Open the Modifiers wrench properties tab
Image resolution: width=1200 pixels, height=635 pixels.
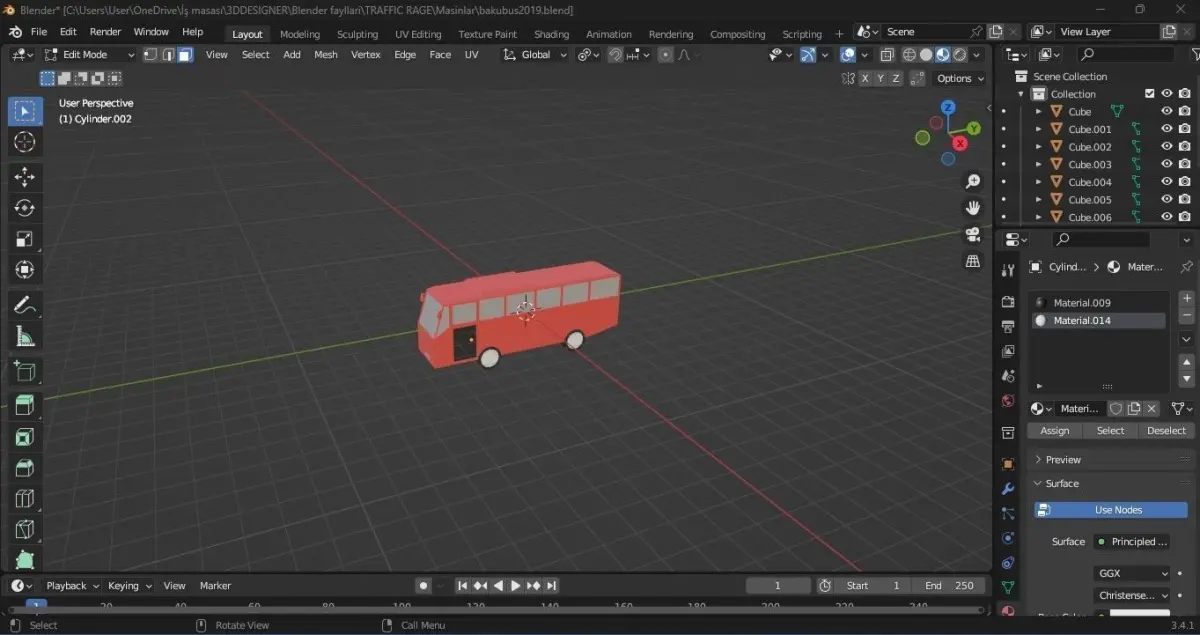1008,488
